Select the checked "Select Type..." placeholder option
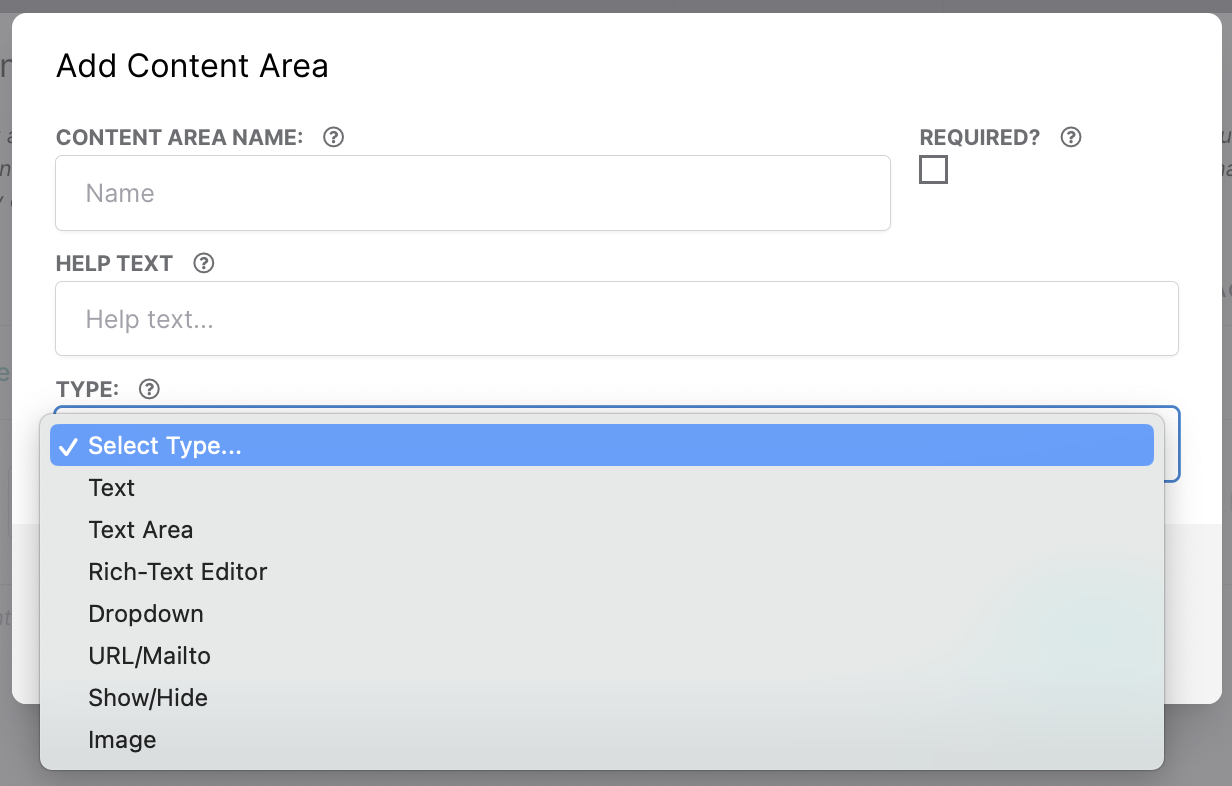 point(165,446)
